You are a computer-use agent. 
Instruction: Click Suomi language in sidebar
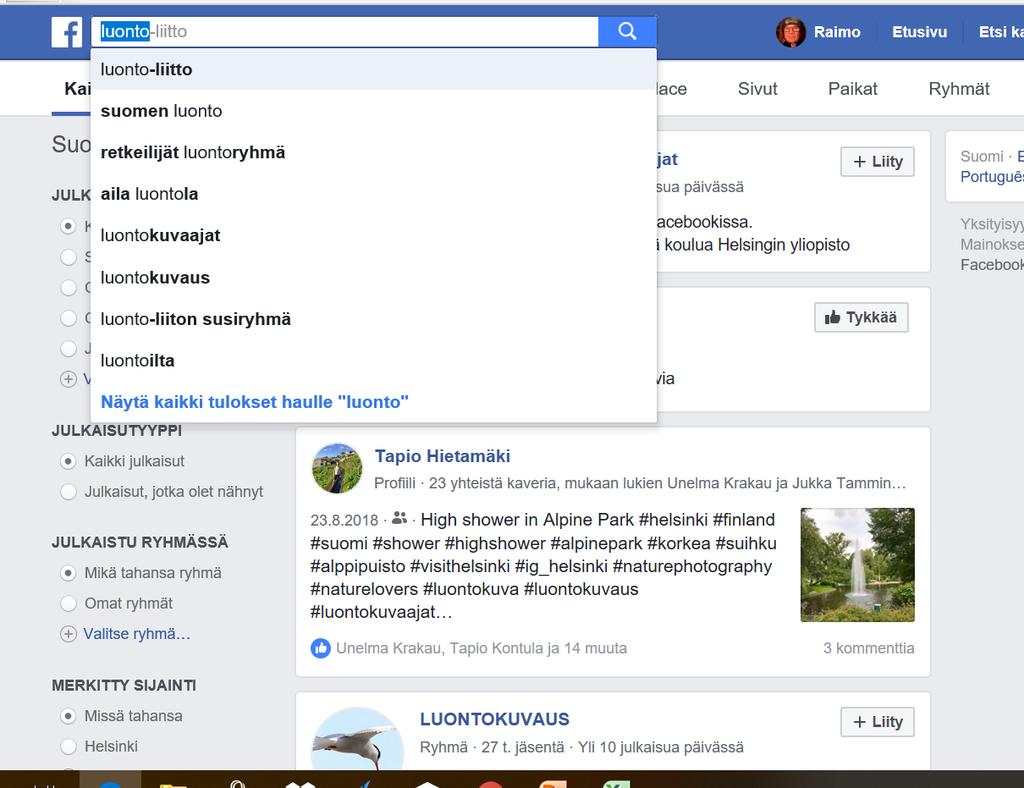click(981, 157)
